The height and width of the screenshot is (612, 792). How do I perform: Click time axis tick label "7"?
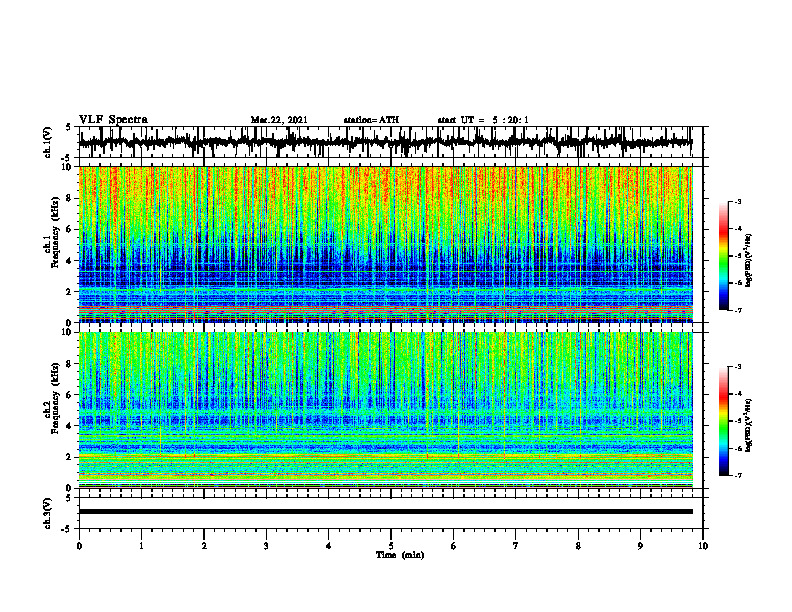[516, 546]
